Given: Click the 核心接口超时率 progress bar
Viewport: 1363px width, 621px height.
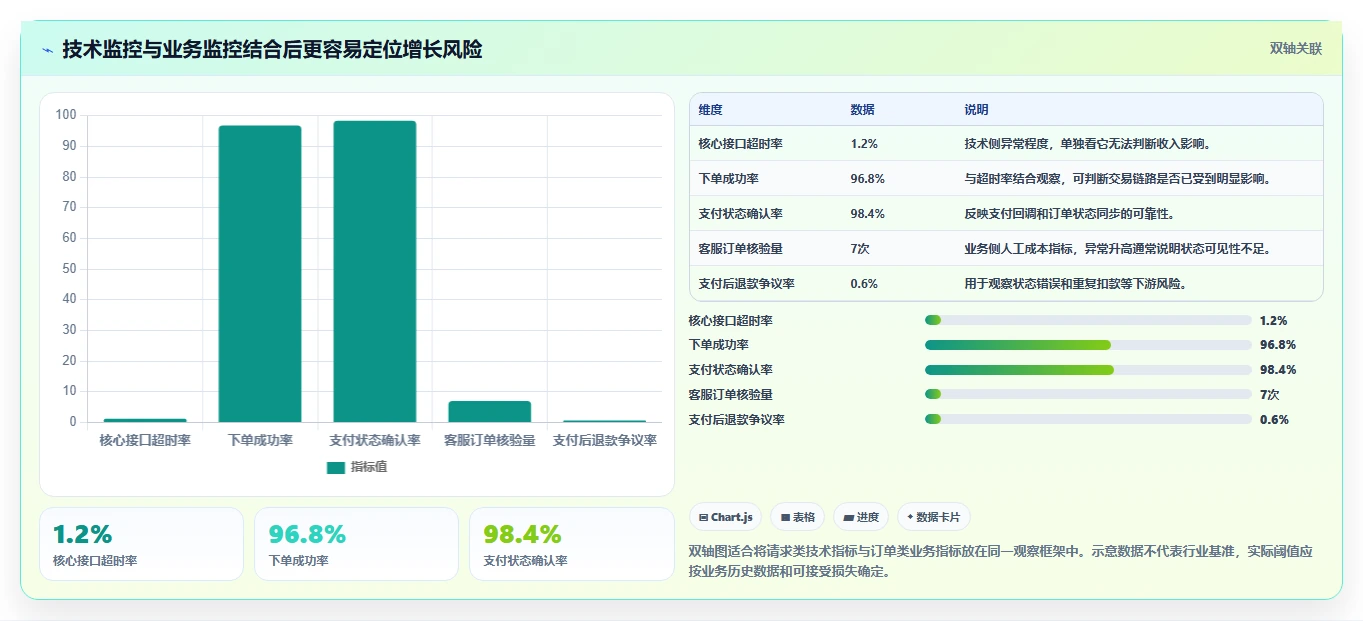Looking at the screenshot, I should (x=1088, y=320).
